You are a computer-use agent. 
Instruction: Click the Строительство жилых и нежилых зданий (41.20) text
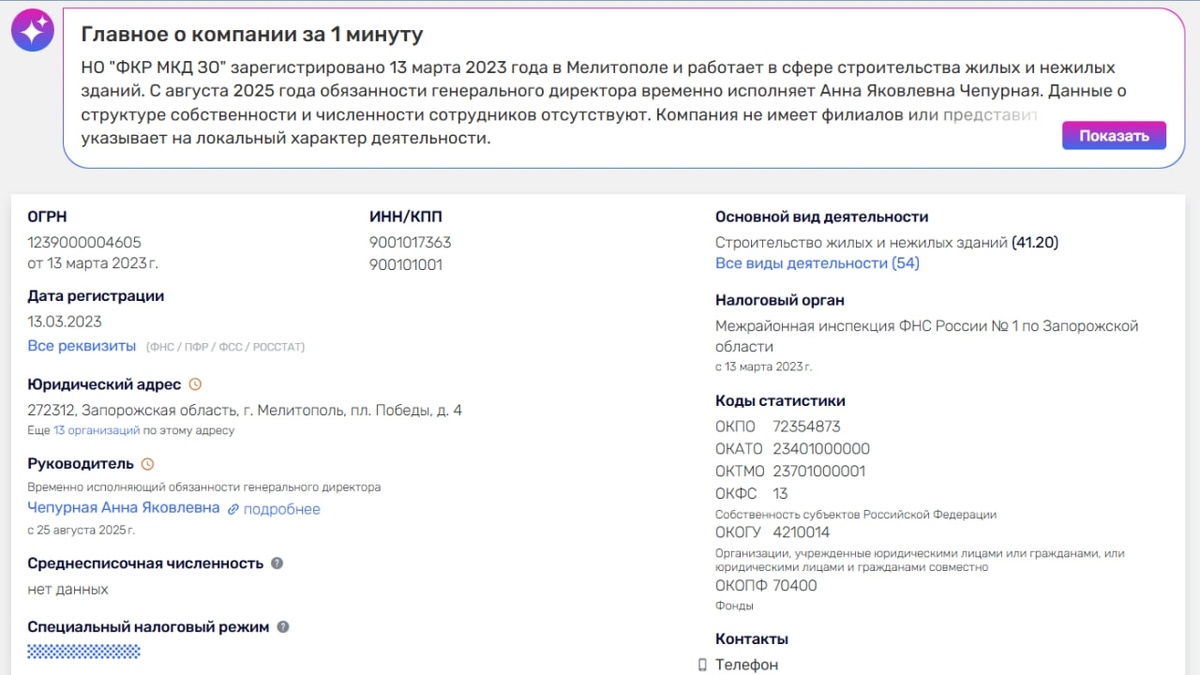pos(887,242)
